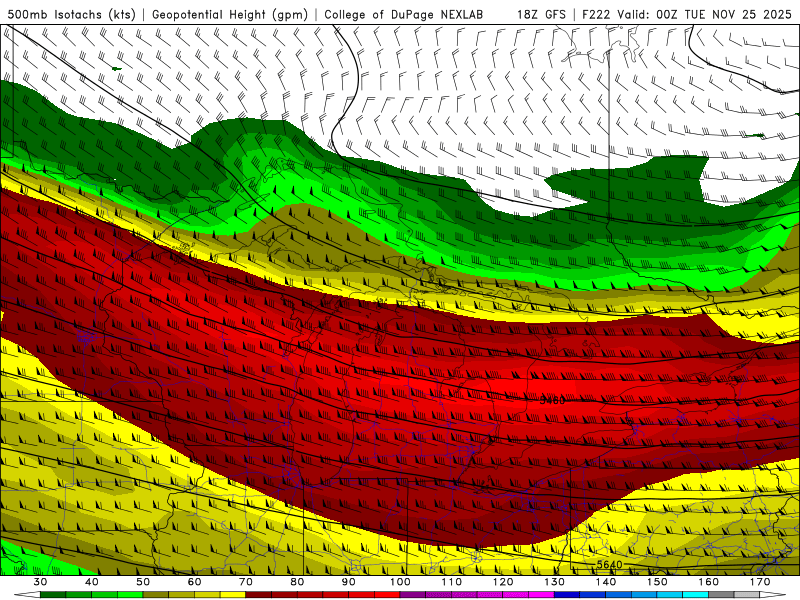Click the 'F222' forecast hour label
Screen dimensions: 800x600
pos(596,14)
